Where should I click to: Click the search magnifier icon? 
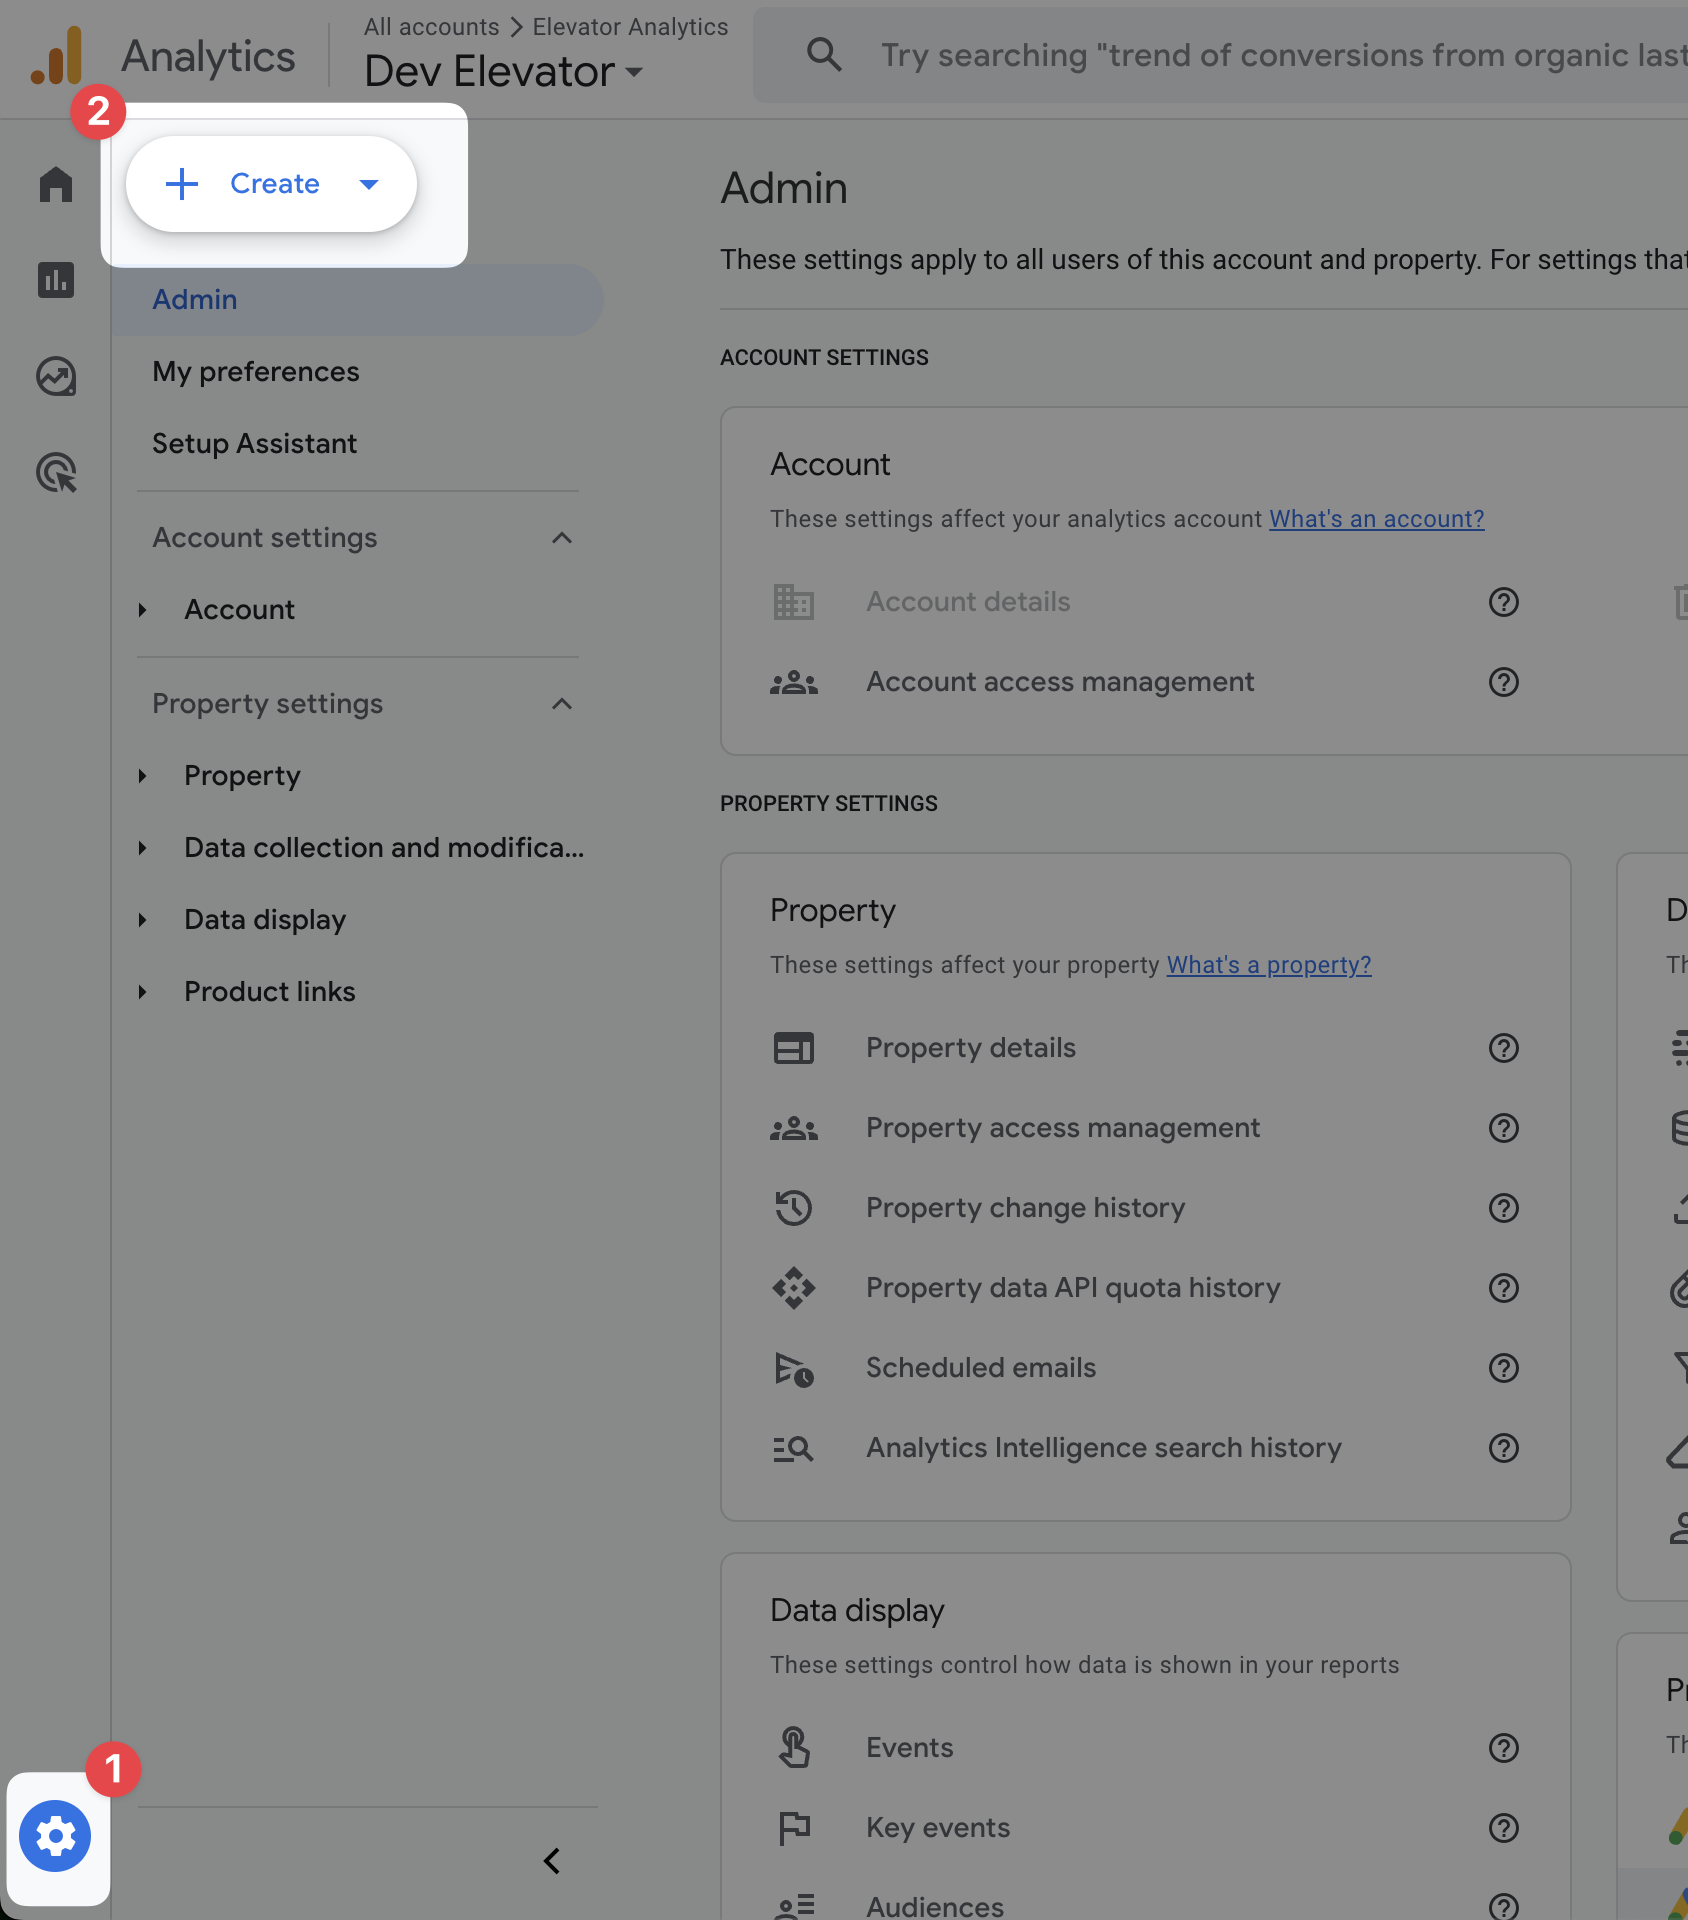tap(824, 55)
